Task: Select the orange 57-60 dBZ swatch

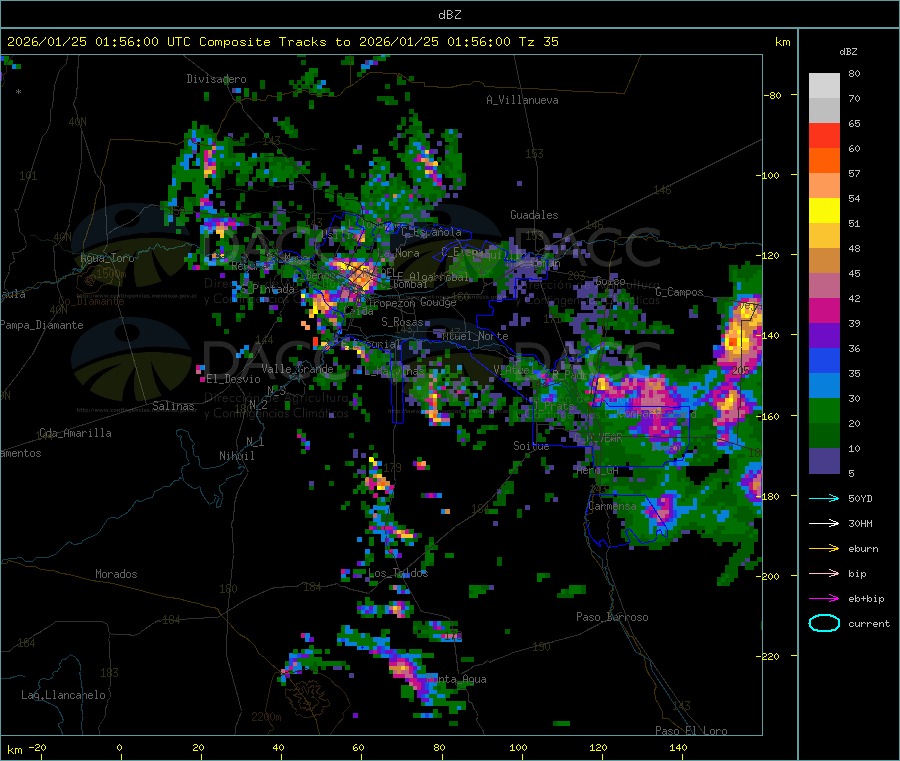Action: (x=824, y=161)
